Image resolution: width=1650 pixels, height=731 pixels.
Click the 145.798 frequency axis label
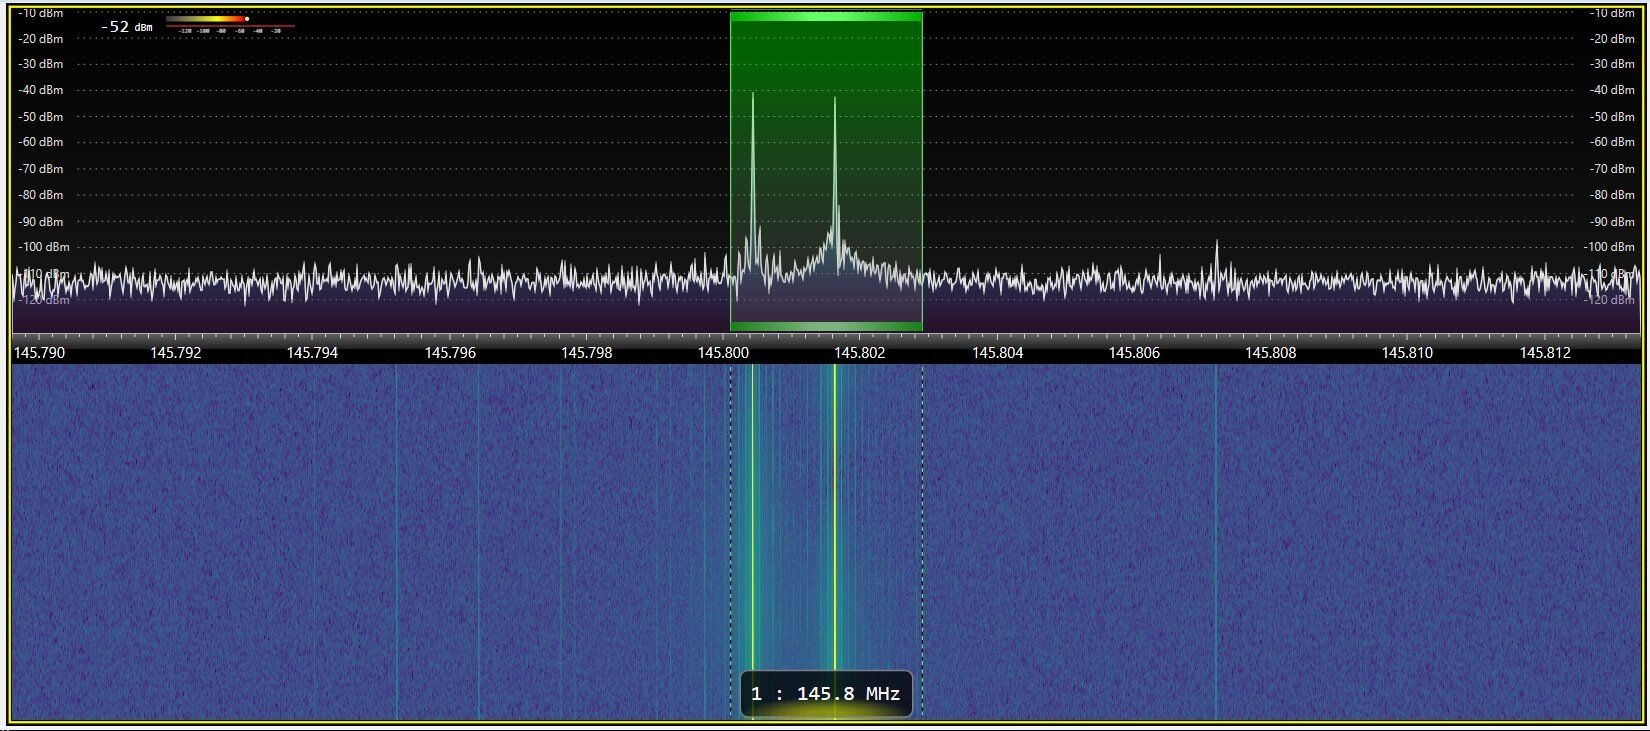pyautogui.click(x=587, y=352)
